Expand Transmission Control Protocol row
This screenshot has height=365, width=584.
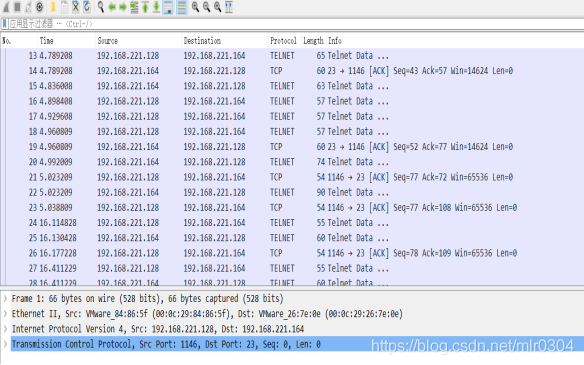(x=5, y=344)
